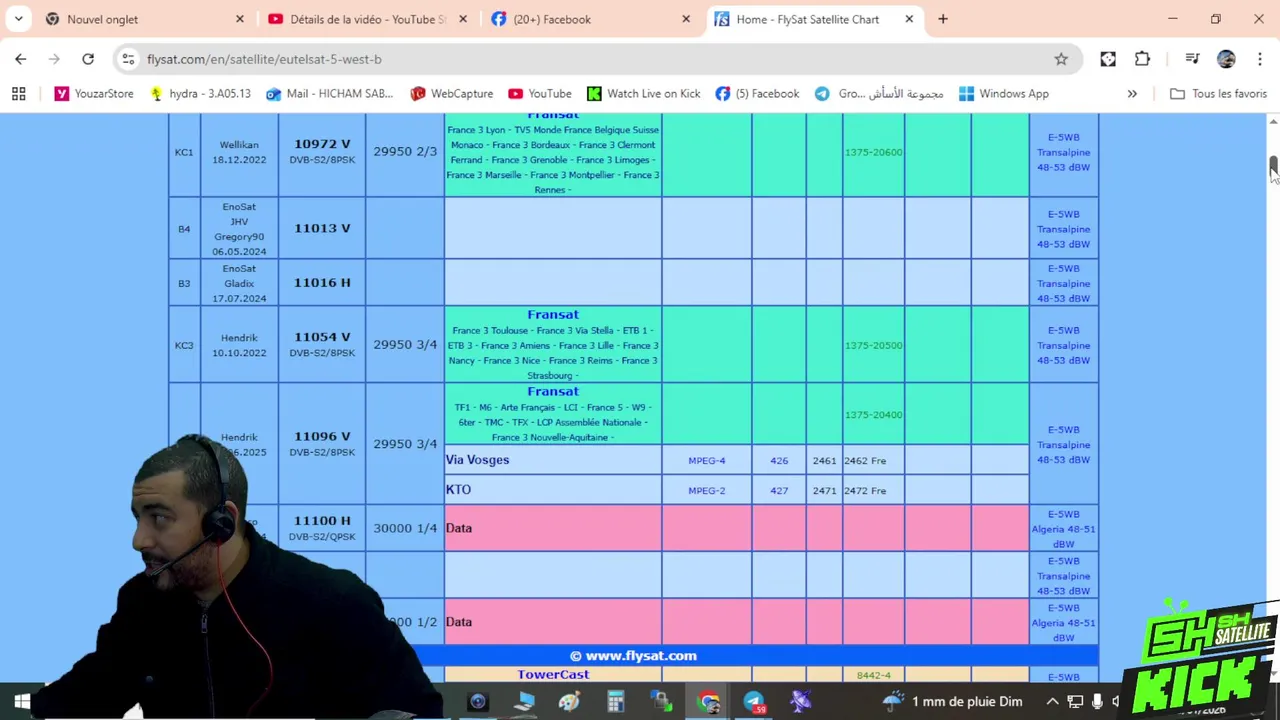
Task: Bookmark this page with the star icon
Action: (x=1061, y=59)
